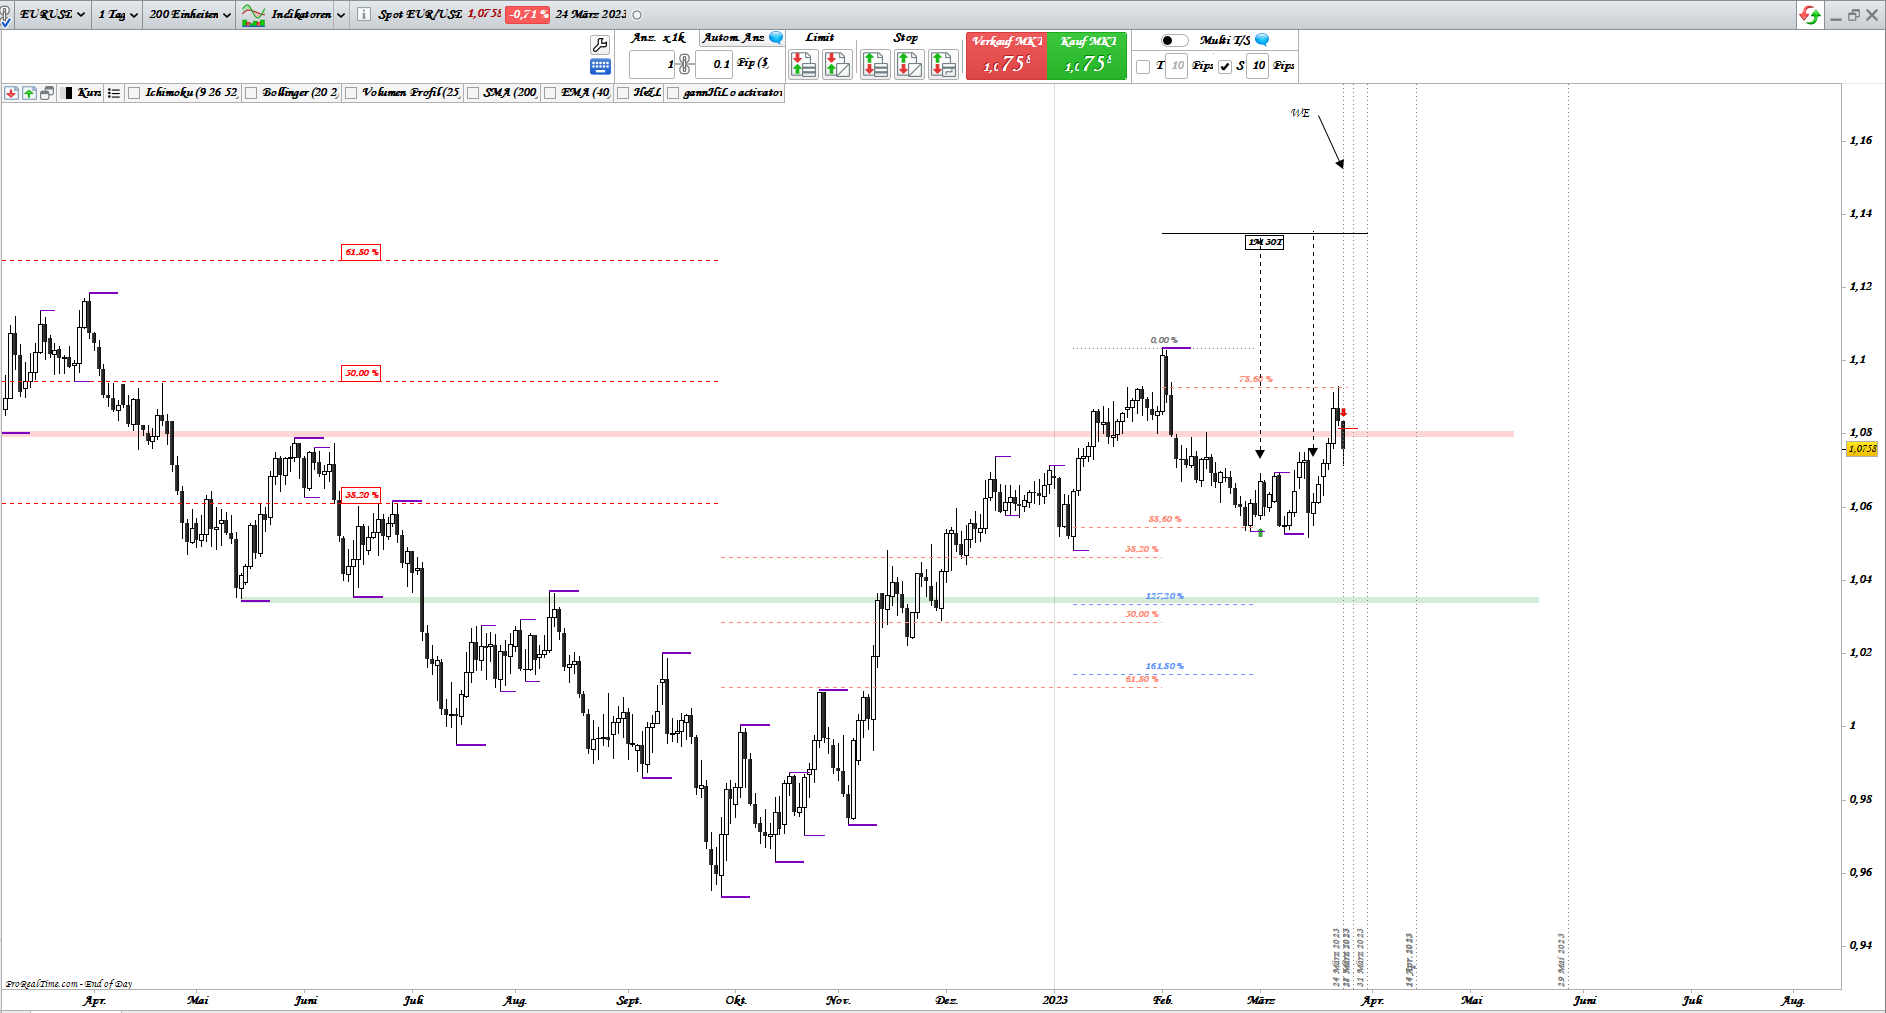Click the Pip ($) unit label
Viewport: 1886px width, 1013px height.
pos(753,64)
